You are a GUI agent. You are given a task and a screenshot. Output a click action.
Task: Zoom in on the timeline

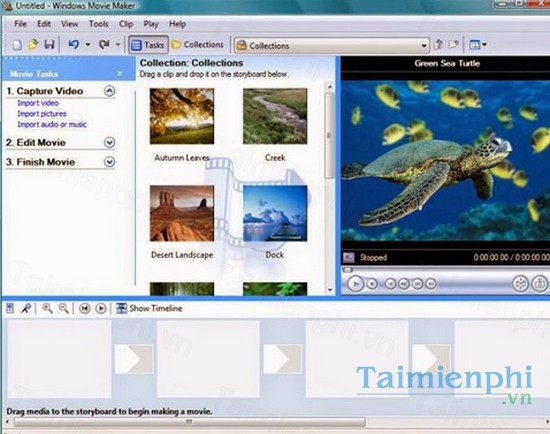point(47,308)
